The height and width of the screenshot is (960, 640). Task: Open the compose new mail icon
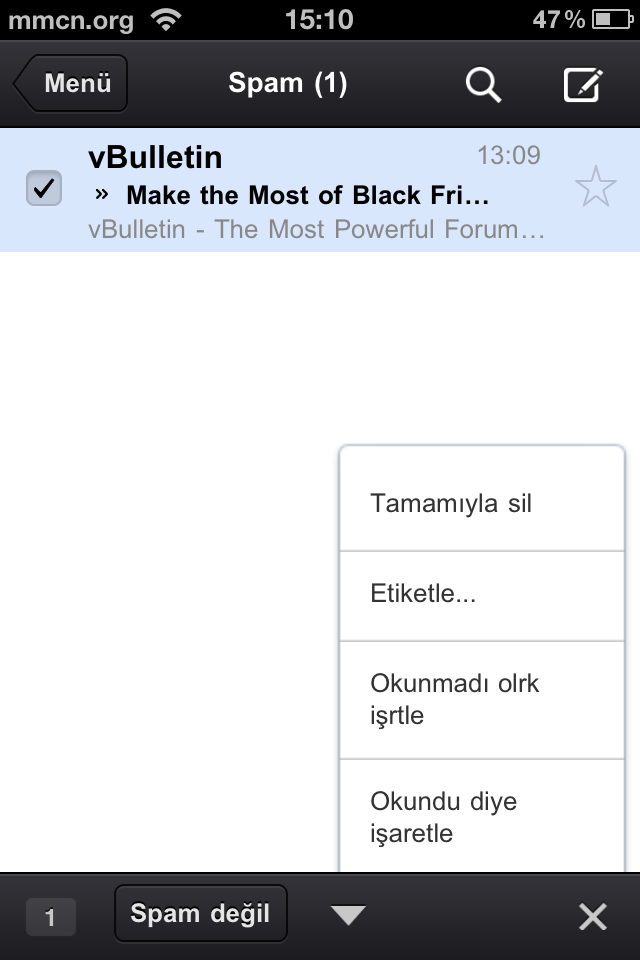click(583, 85)
